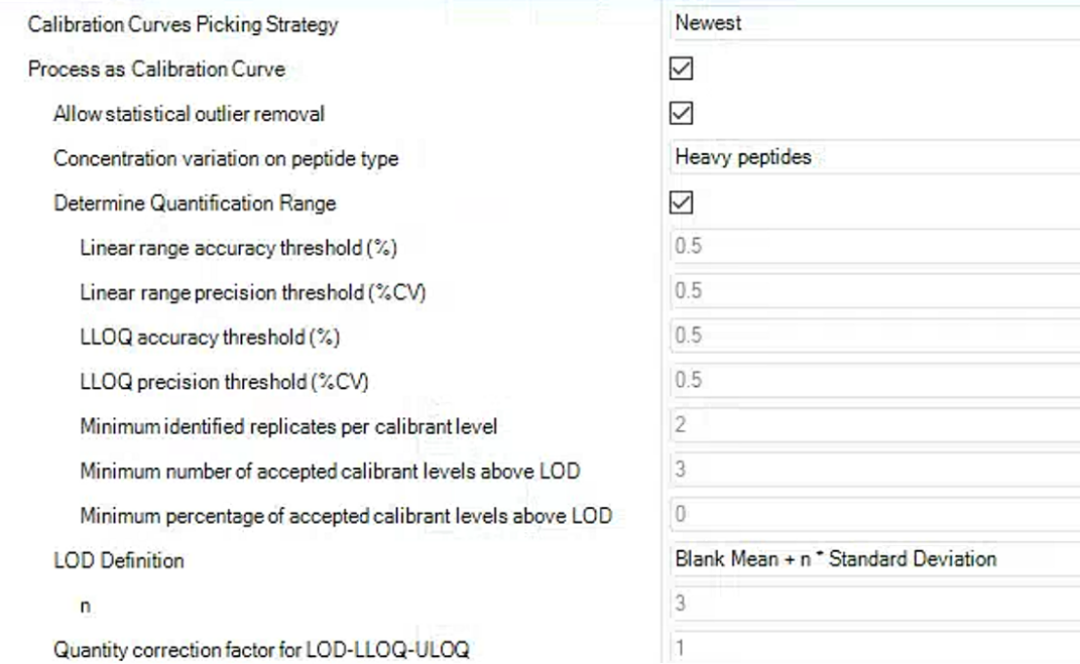This screenshot has height=664, width=1080.
Task: Open Concentration variation on peptide type dropdown
Action: click(875, 158)
